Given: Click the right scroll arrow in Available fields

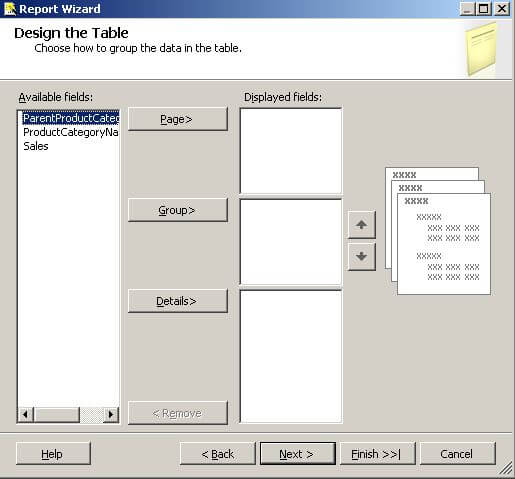Looking at the screenshot, I should 111,415.
